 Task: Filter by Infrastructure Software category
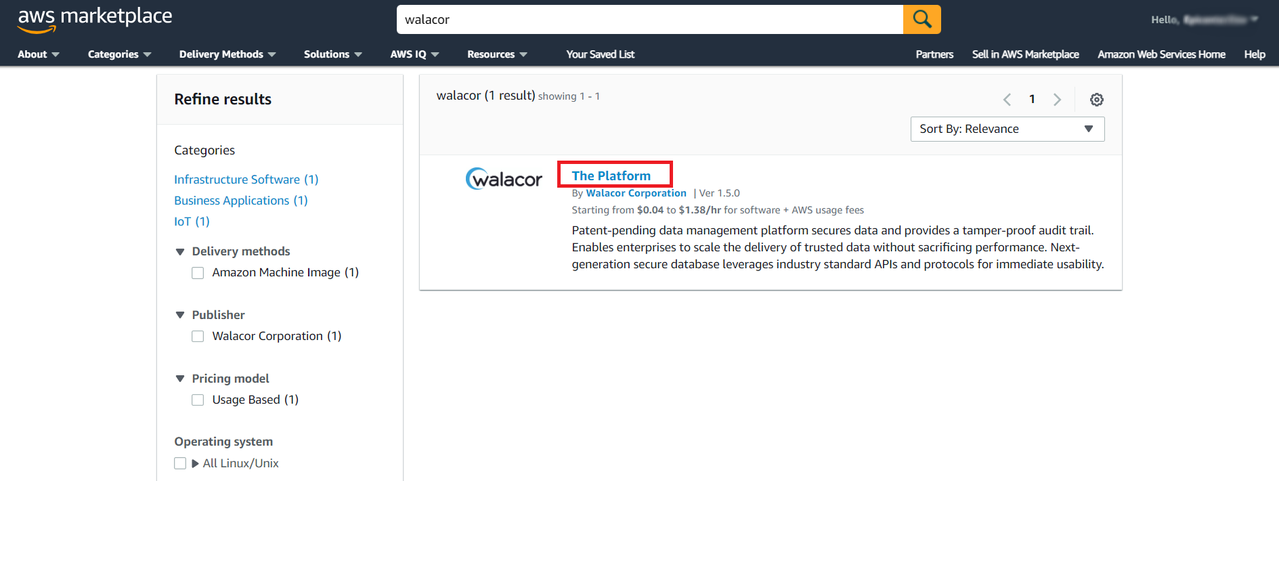(x=246, y=180)
